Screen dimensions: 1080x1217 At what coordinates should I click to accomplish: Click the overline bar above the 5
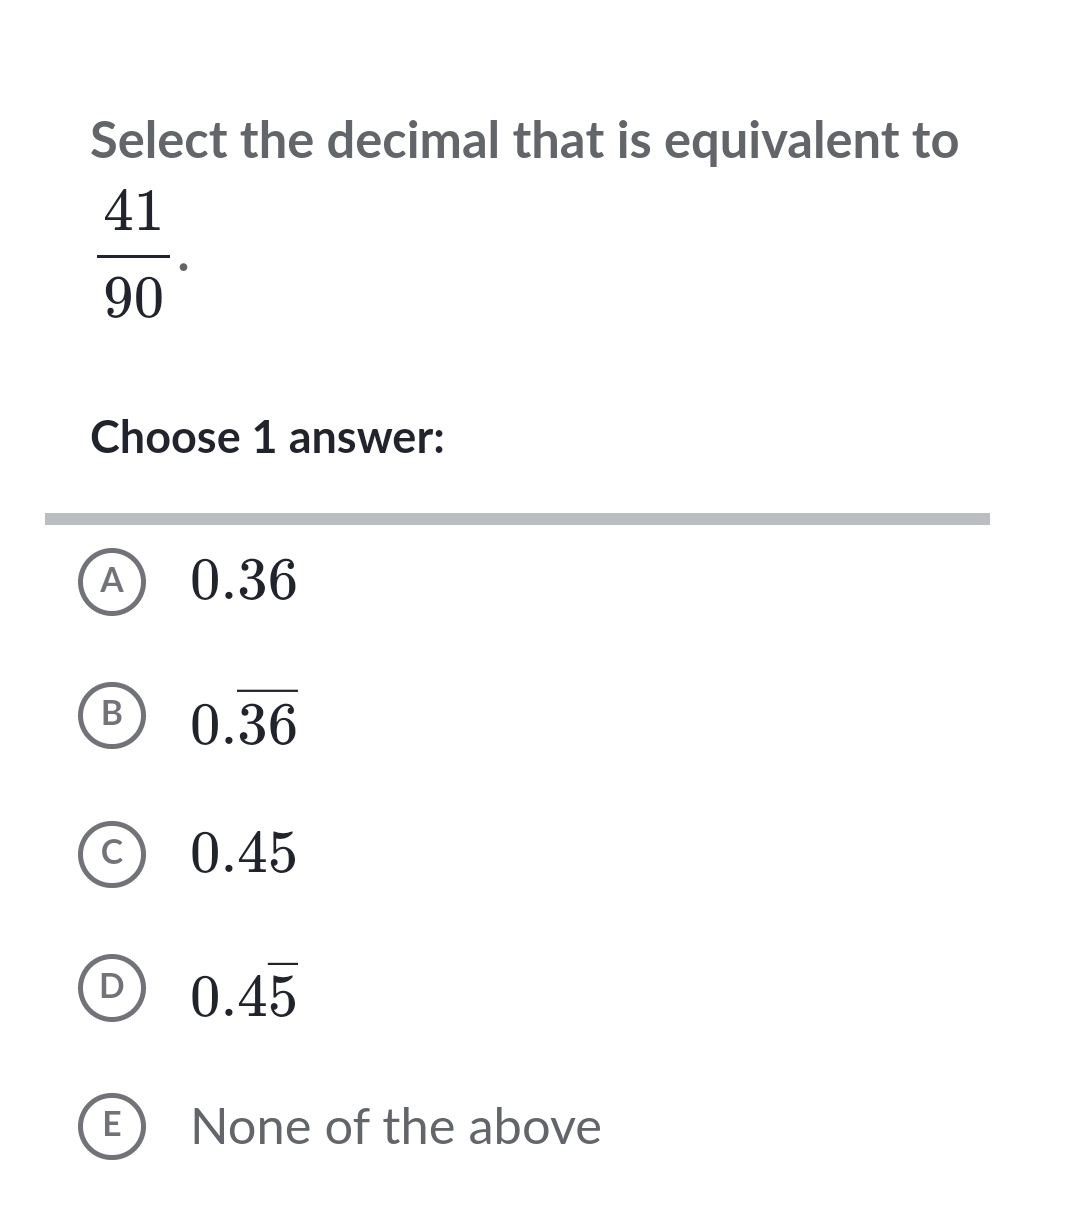pyautogui.click(x=282, y=964)
